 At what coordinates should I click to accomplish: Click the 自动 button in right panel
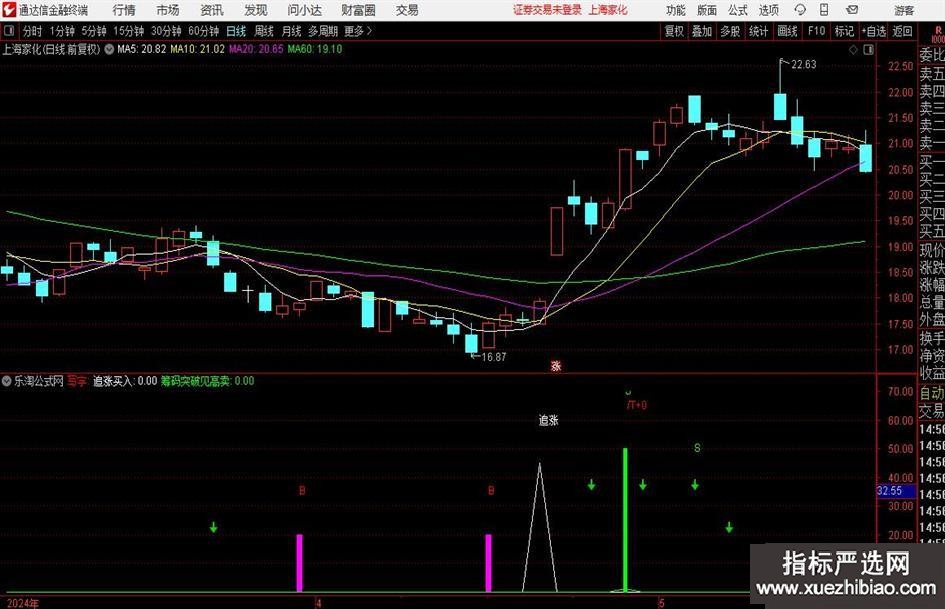tap(932, 393)
